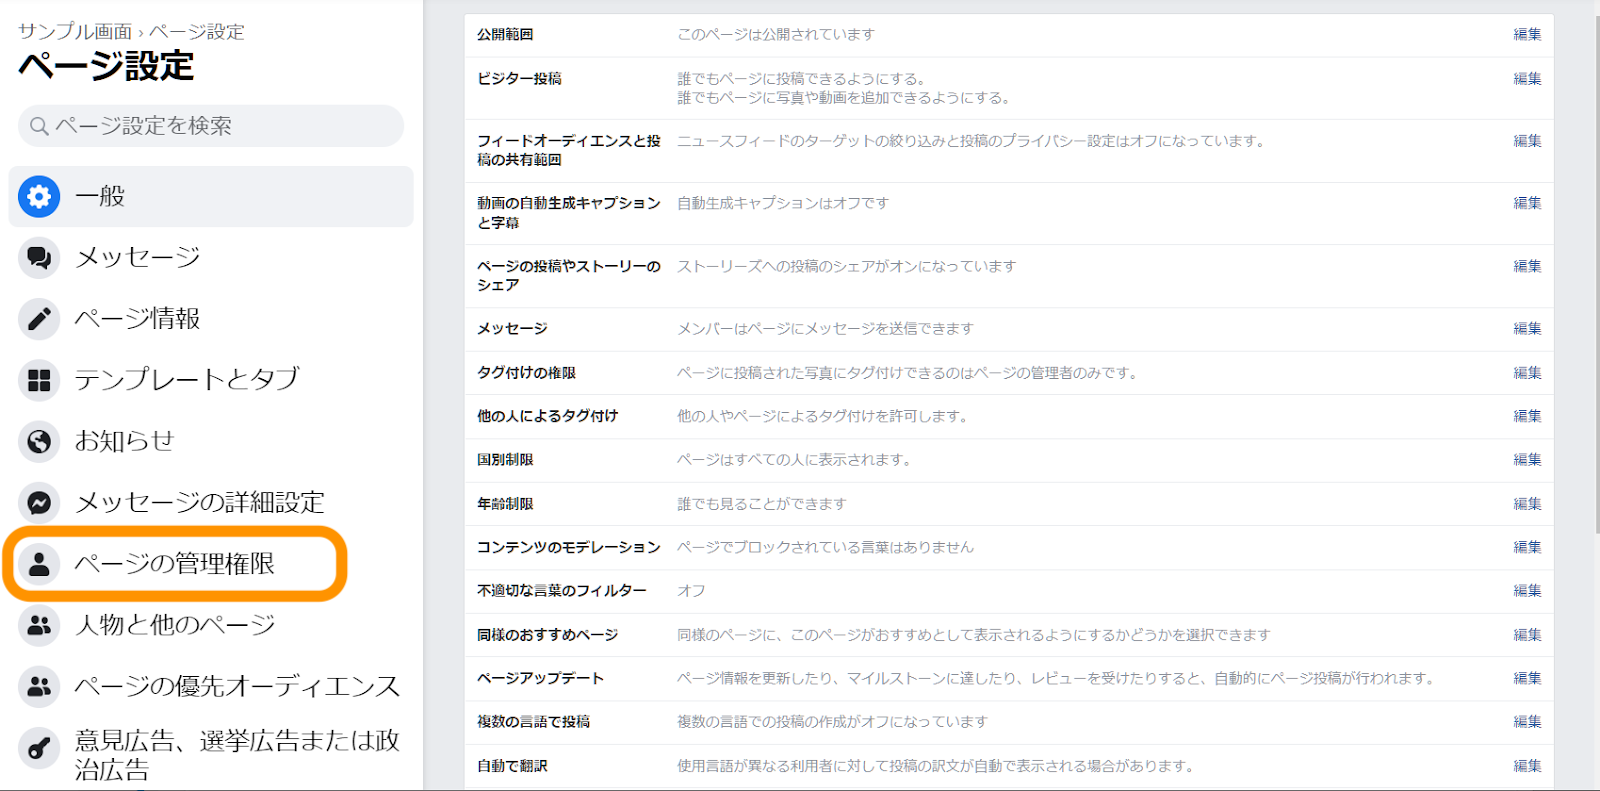Screen dimensions: 1600x791
Task: Click 編集 for the 公開範囲 row
Action: pyautogui.click(x=1527, y=34)
